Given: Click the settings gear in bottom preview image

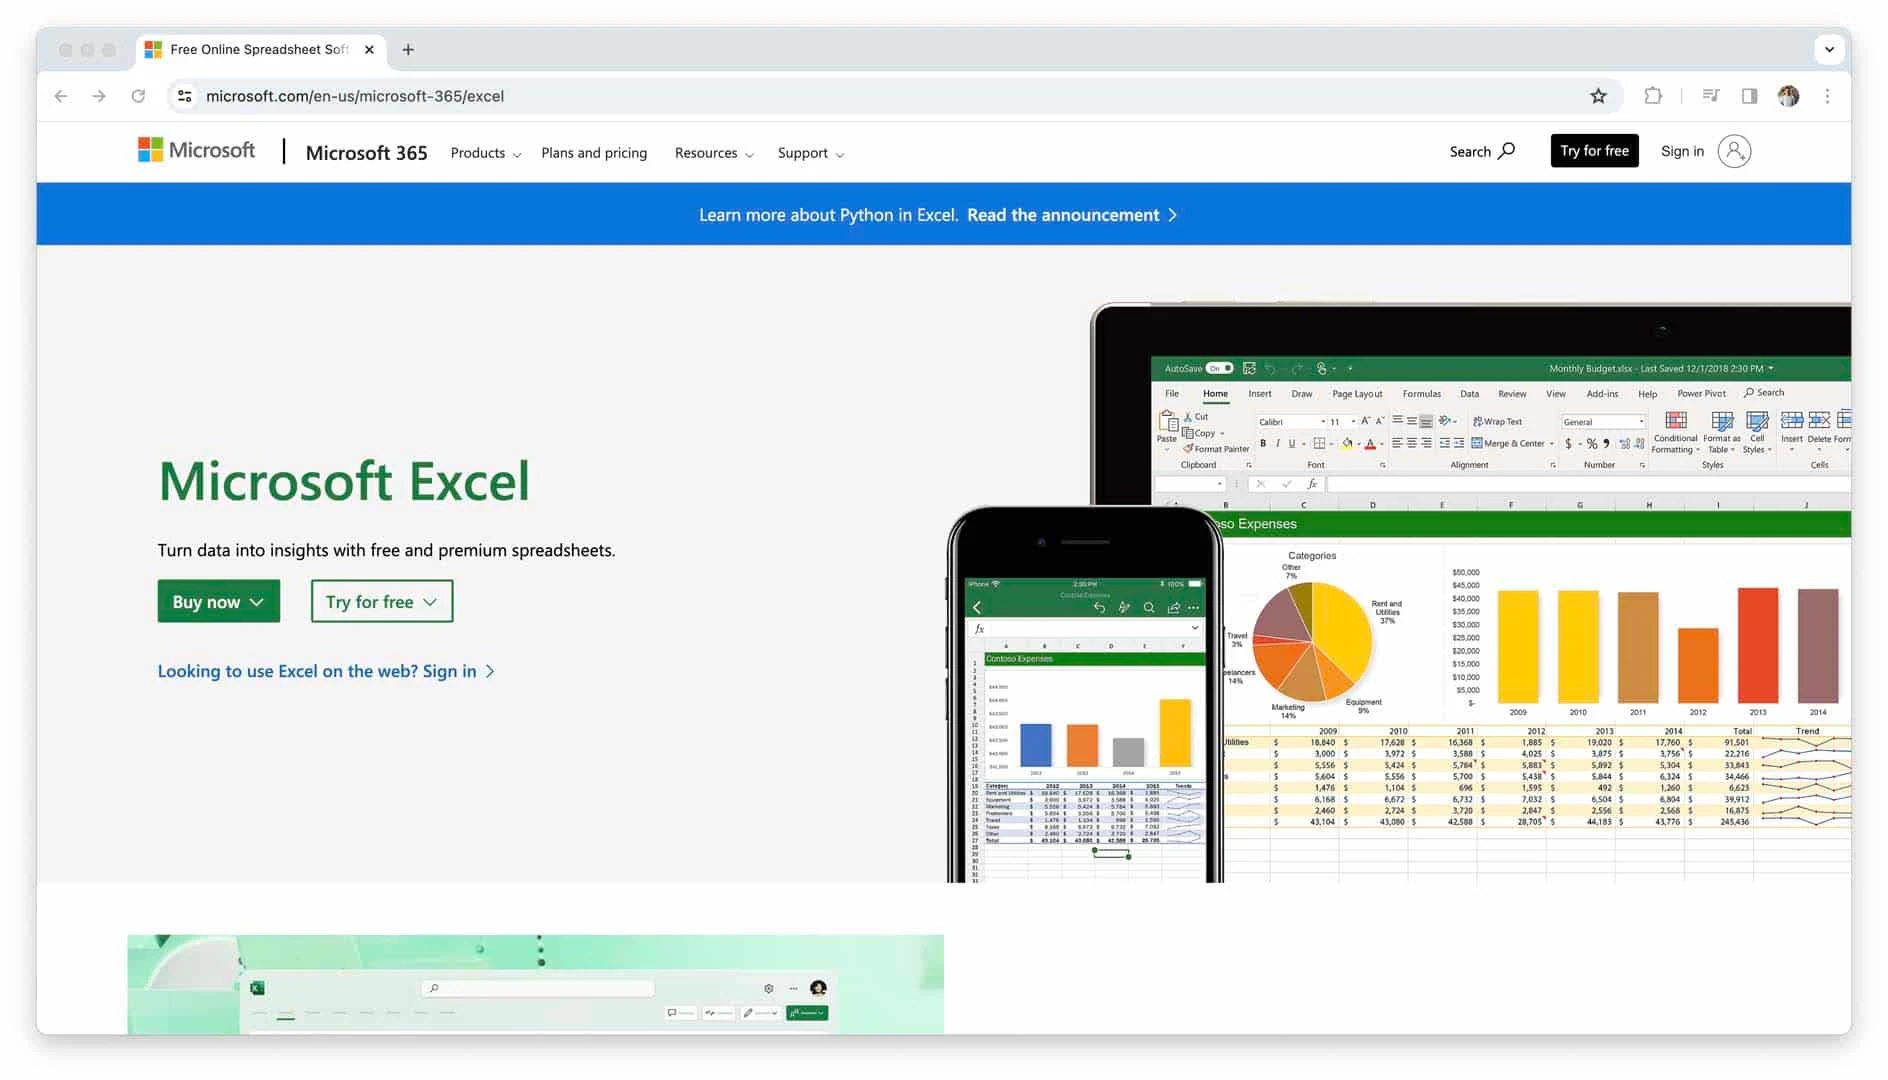Looking at the screenshot, I should point(768,988).
